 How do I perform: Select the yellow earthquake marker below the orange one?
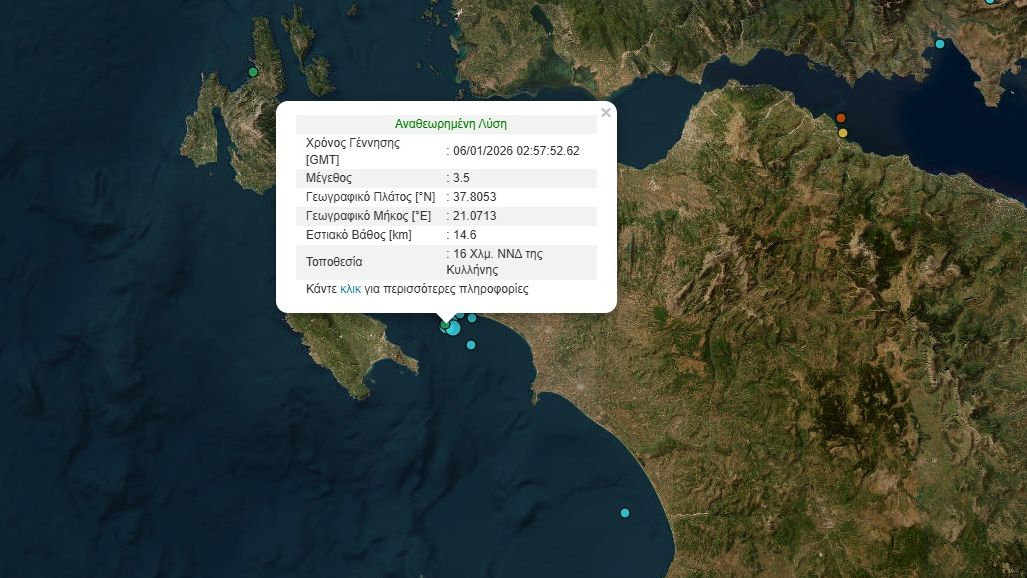coord(843,133)
